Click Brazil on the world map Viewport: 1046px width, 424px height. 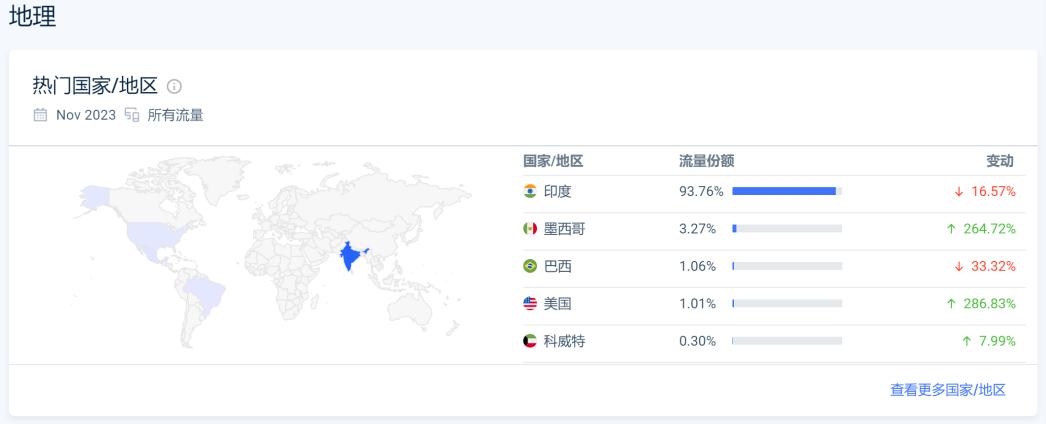point(207,291)
